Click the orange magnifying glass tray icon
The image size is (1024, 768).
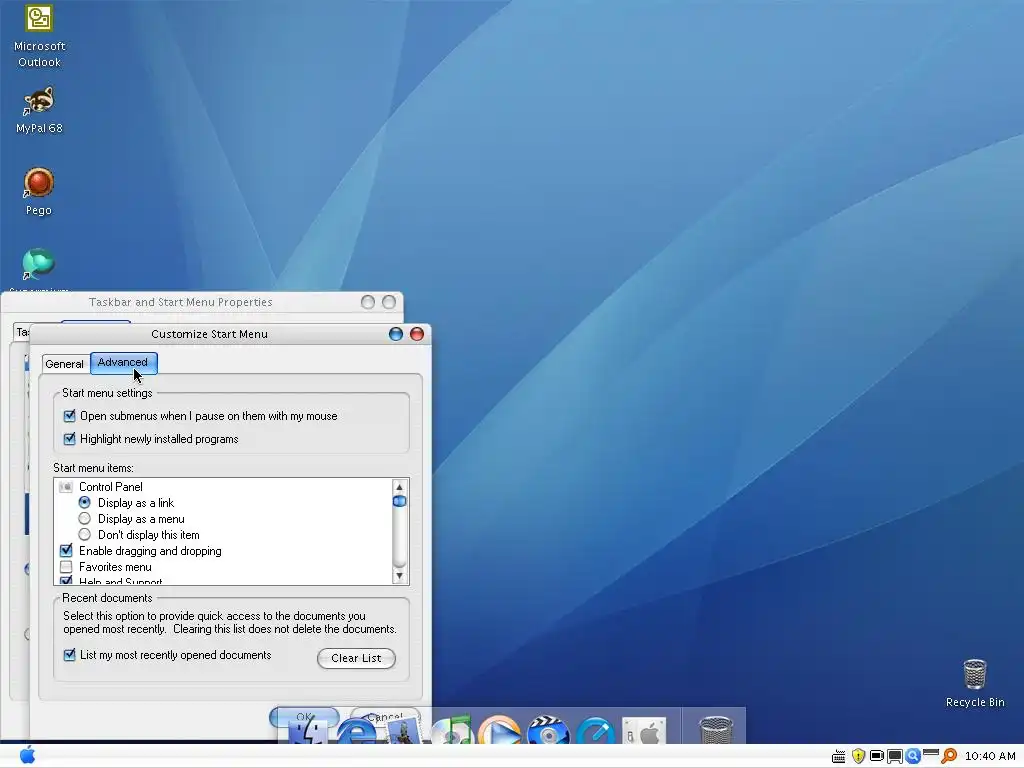click(949, 756)
